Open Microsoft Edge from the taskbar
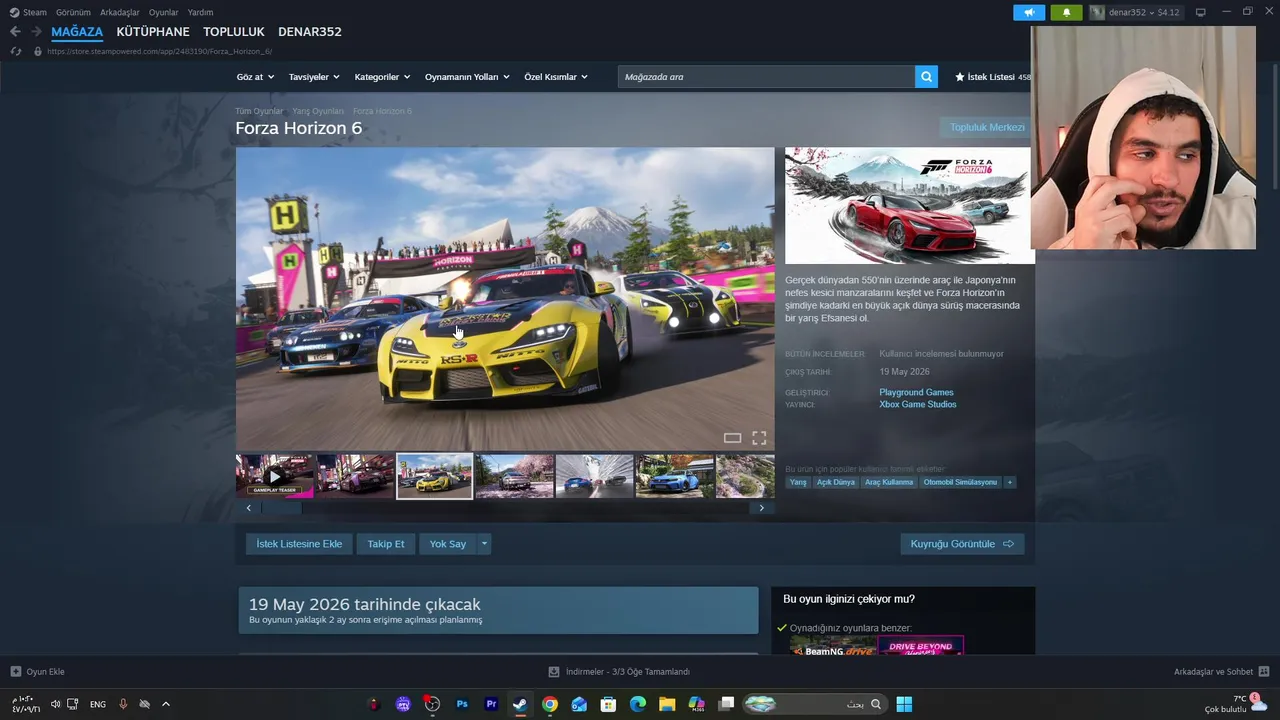Image resolution: width=1280 pixels, height=720 pixels. tap(638, 704)
